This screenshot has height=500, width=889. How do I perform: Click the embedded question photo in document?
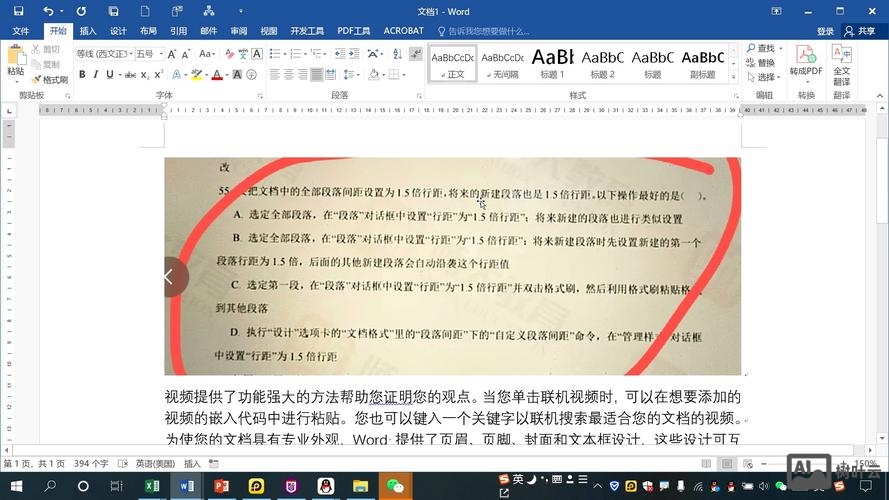click(452, 266)
